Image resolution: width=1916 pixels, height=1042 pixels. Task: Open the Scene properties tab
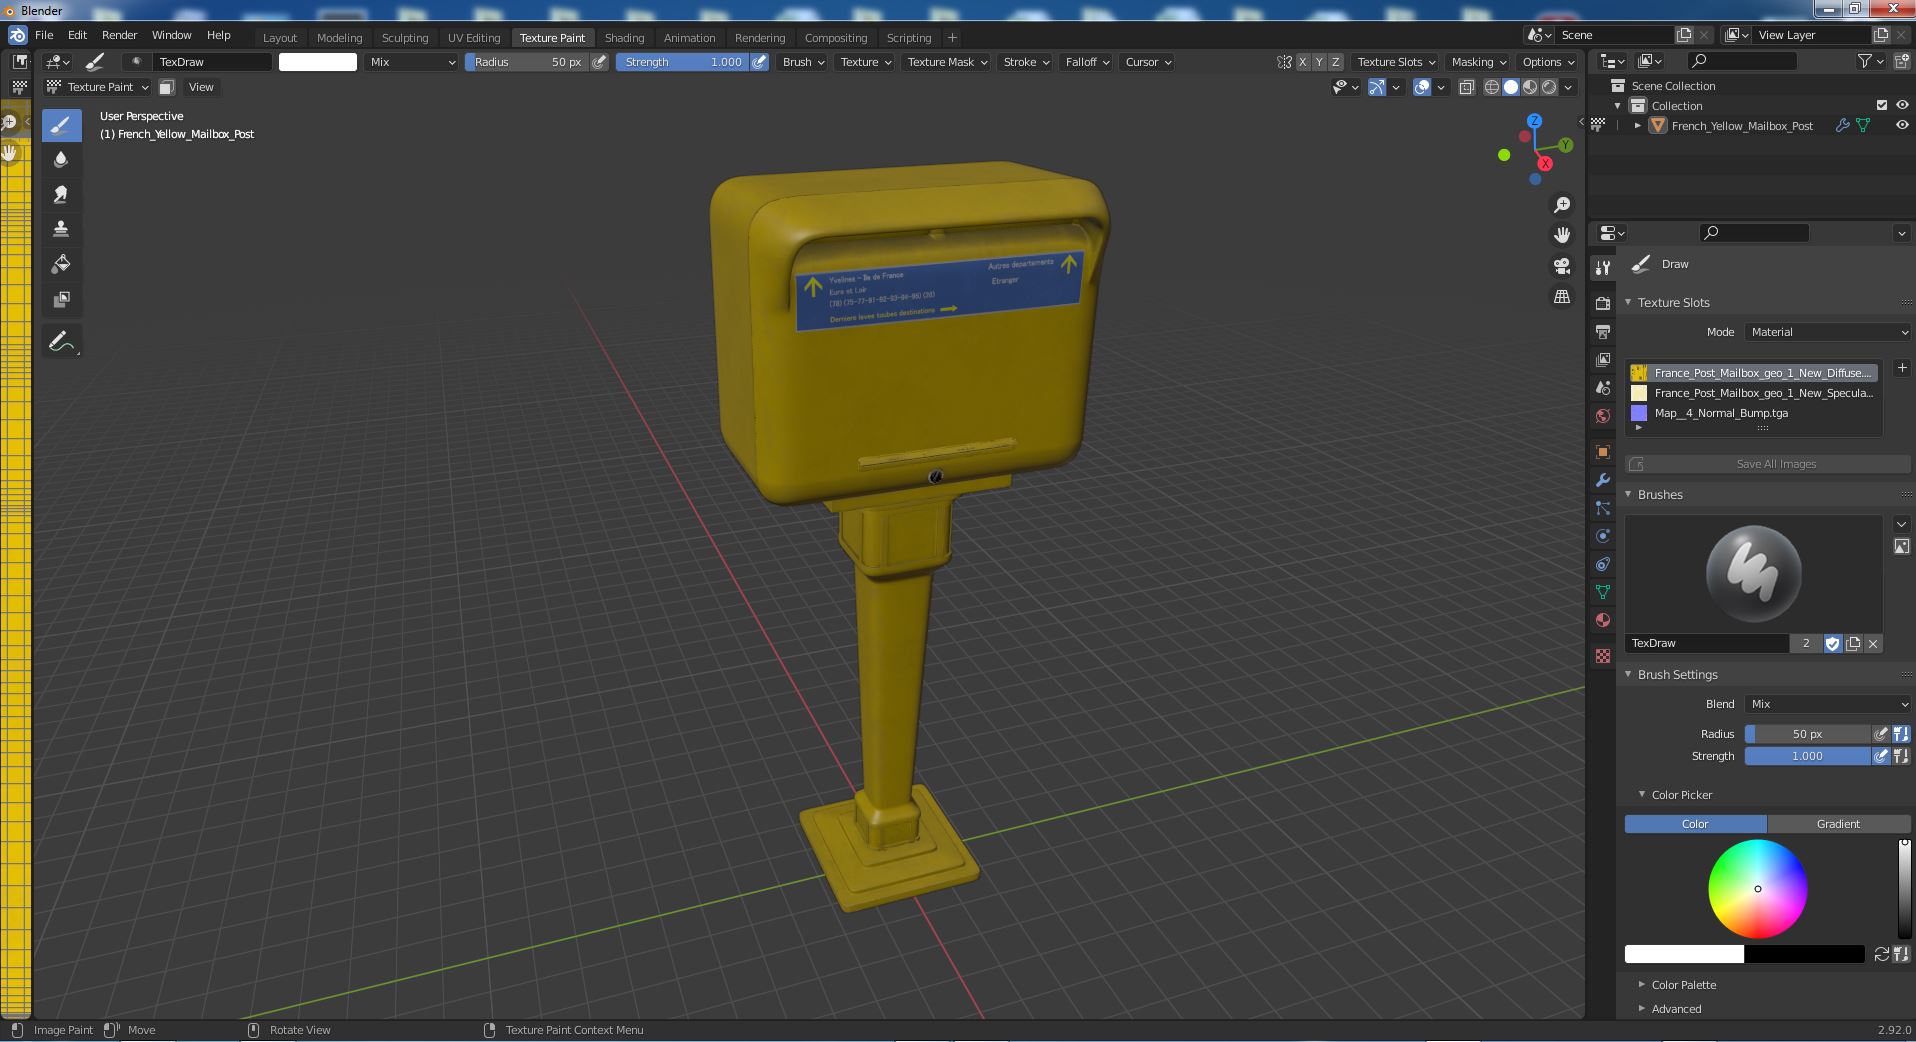click(1603, 387)
